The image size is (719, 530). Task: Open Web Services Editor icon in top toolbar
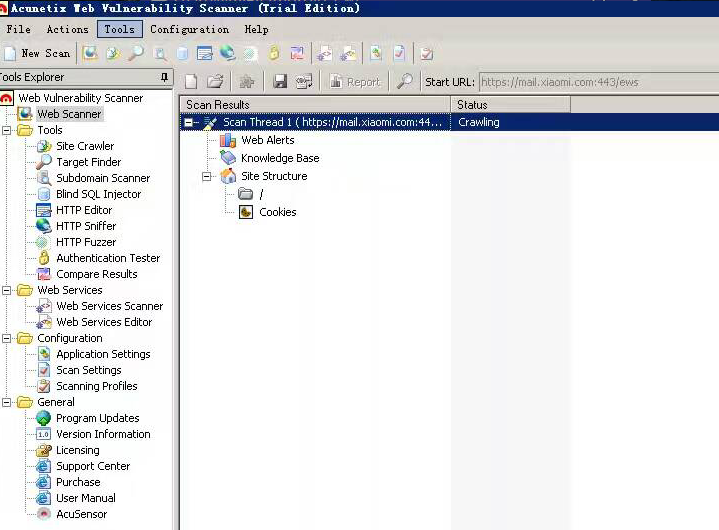click(348, 54)
